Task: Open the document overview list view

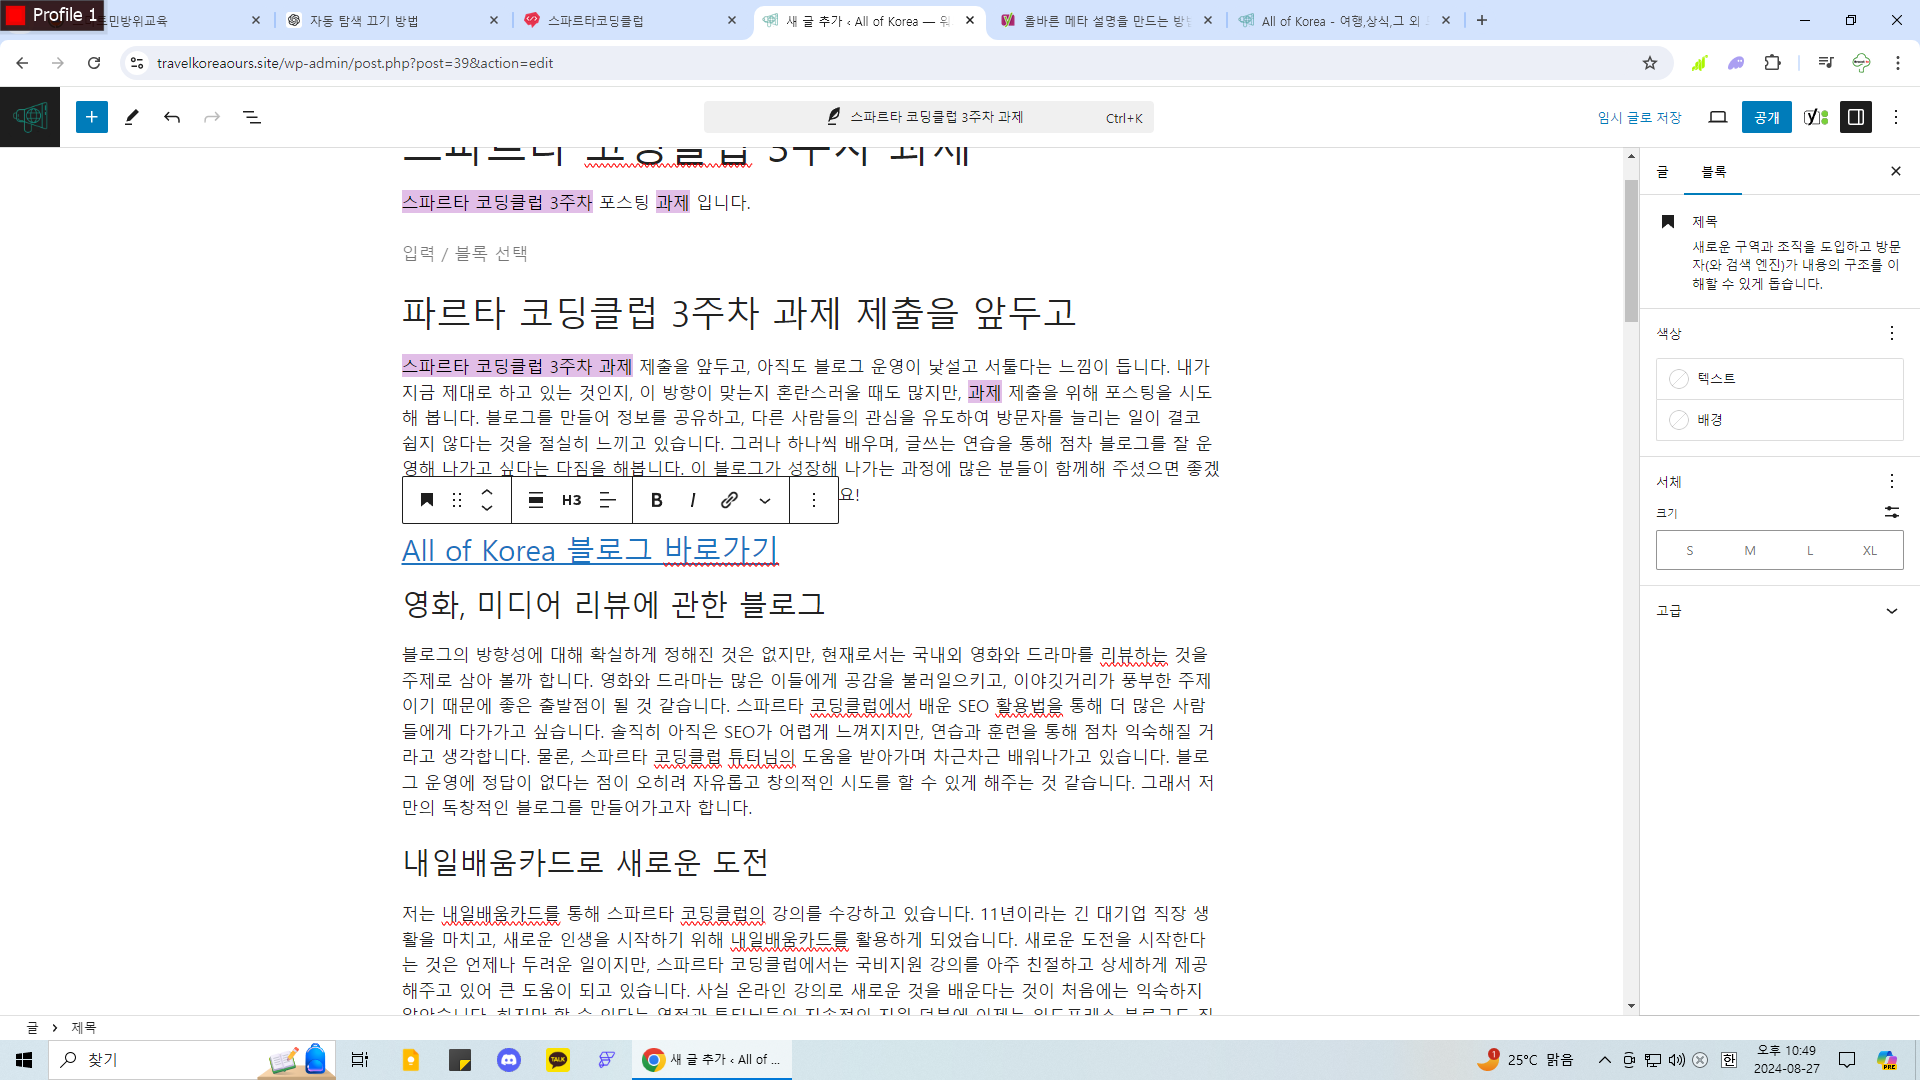Action: (252, 117)
